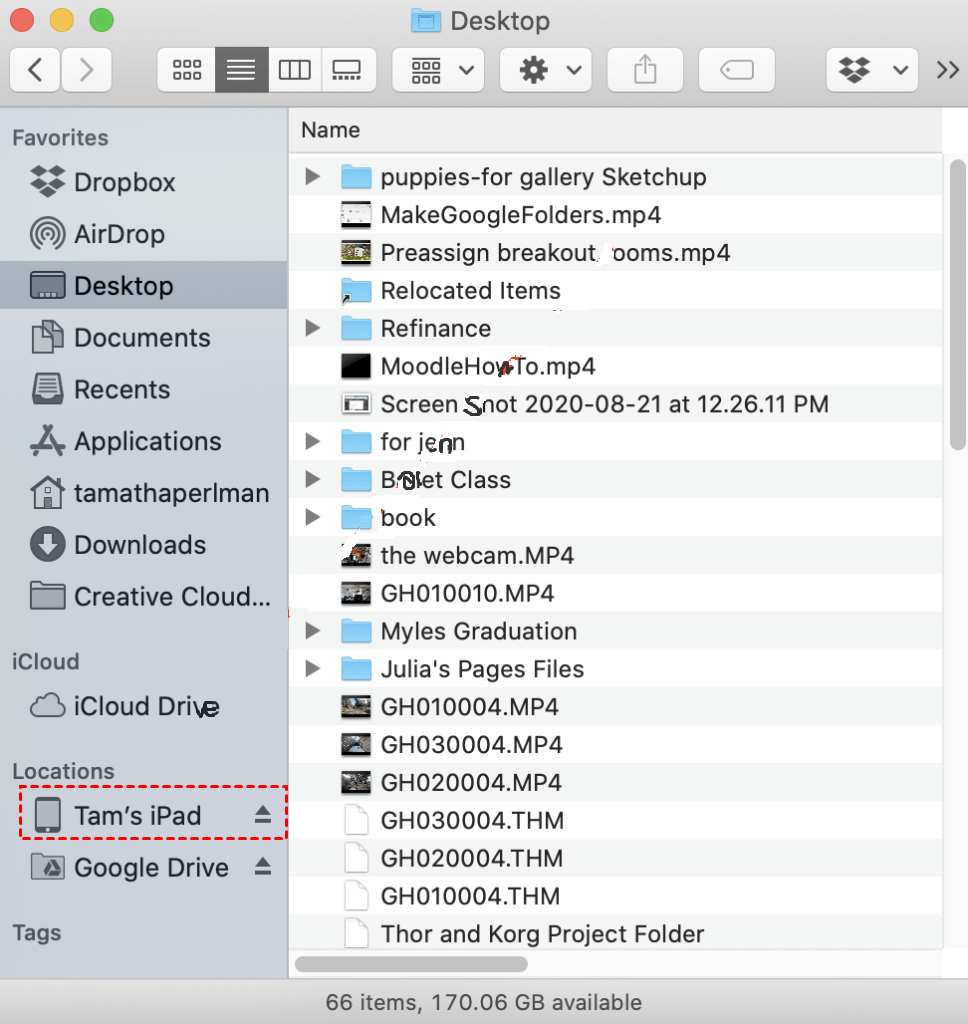Open Recents in the sidebar
The height and width of the screenshot is (1024, 968).
click(144, 389)
